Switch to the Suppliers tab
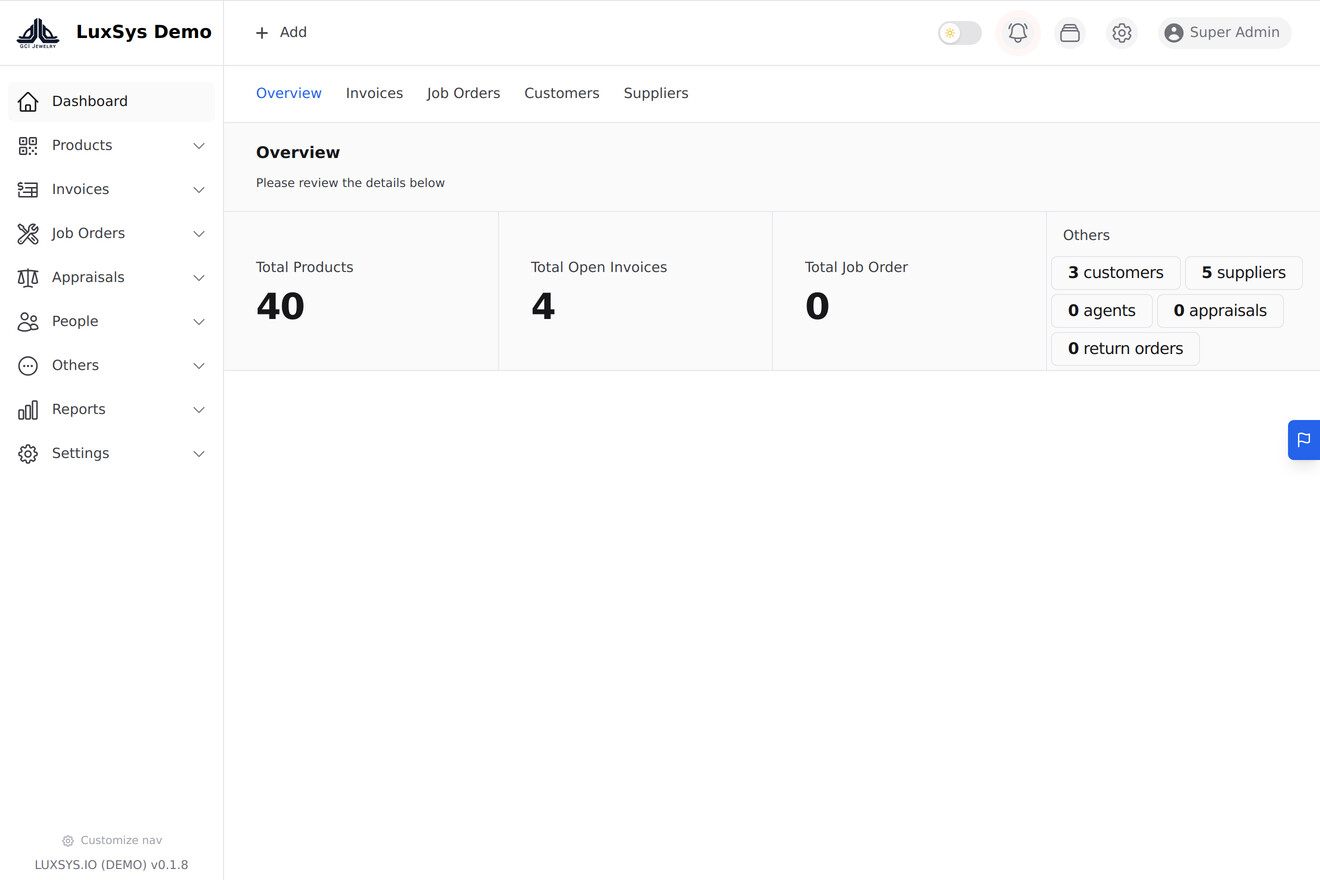The width and height of the screenshot is (1320, 880). point(656,93)
